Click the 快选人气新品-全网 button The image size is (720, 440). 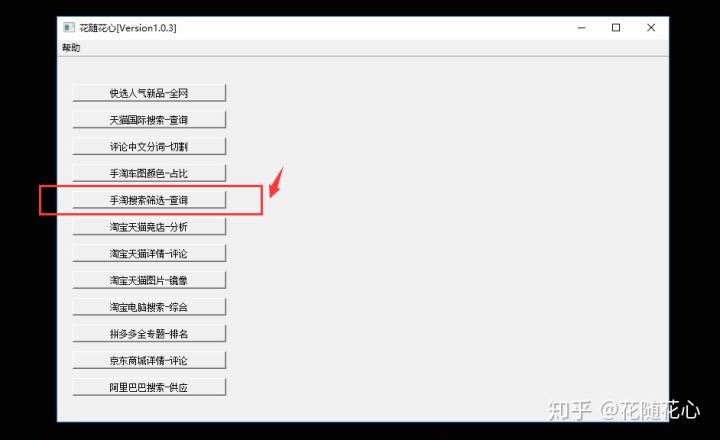[149, 93]
